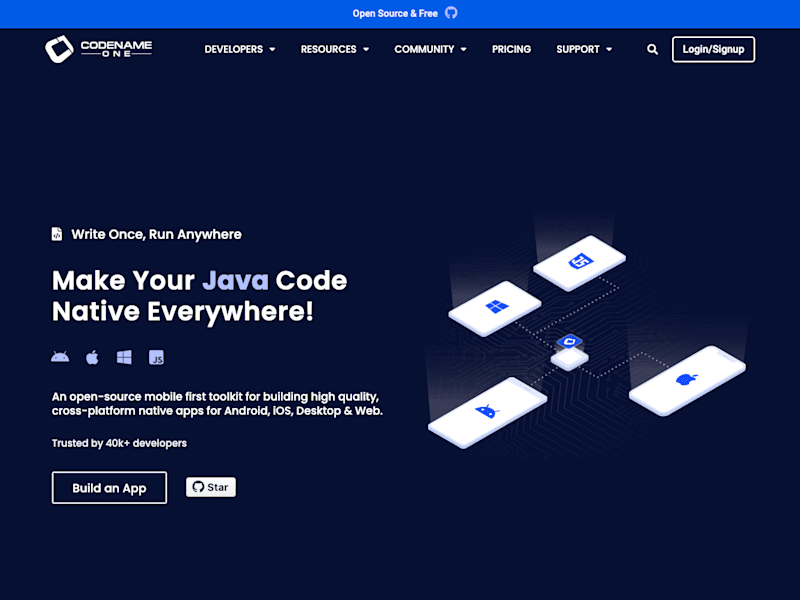Click the Apple phone in illustration
800x600 pixels.
[x=687, y=380]
